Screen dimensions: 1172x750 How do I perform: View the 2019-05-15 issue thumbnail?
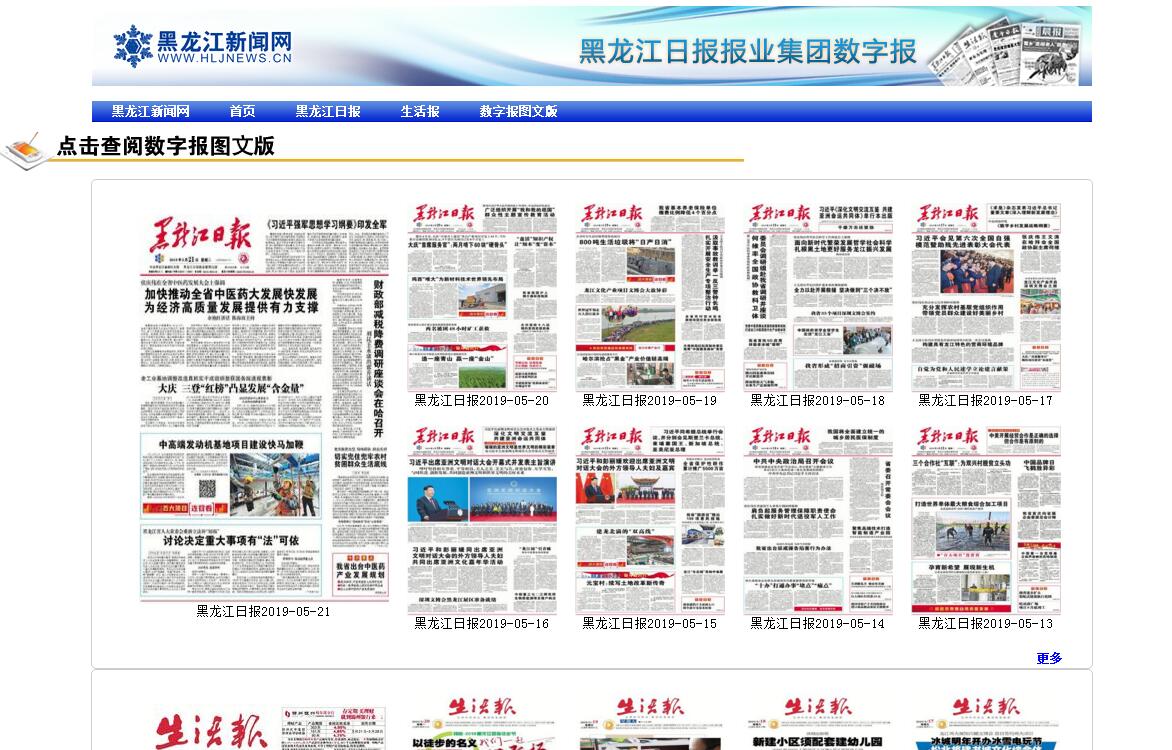coord(650,519)
